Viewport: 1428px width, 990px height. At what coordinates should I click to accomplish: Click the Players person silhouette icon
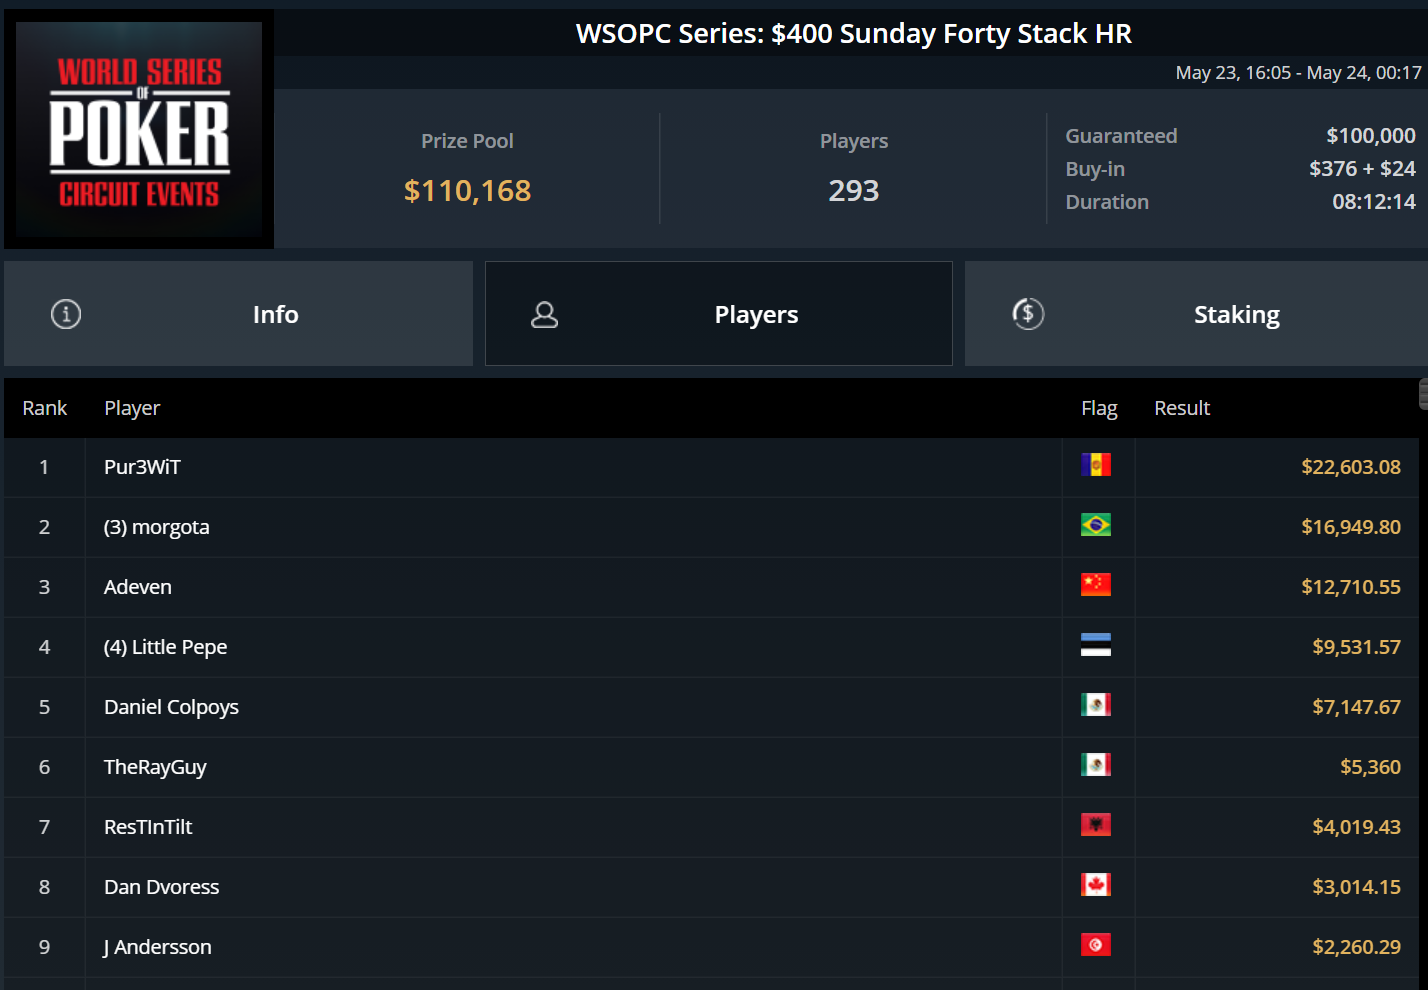click(x=544, y=314)
